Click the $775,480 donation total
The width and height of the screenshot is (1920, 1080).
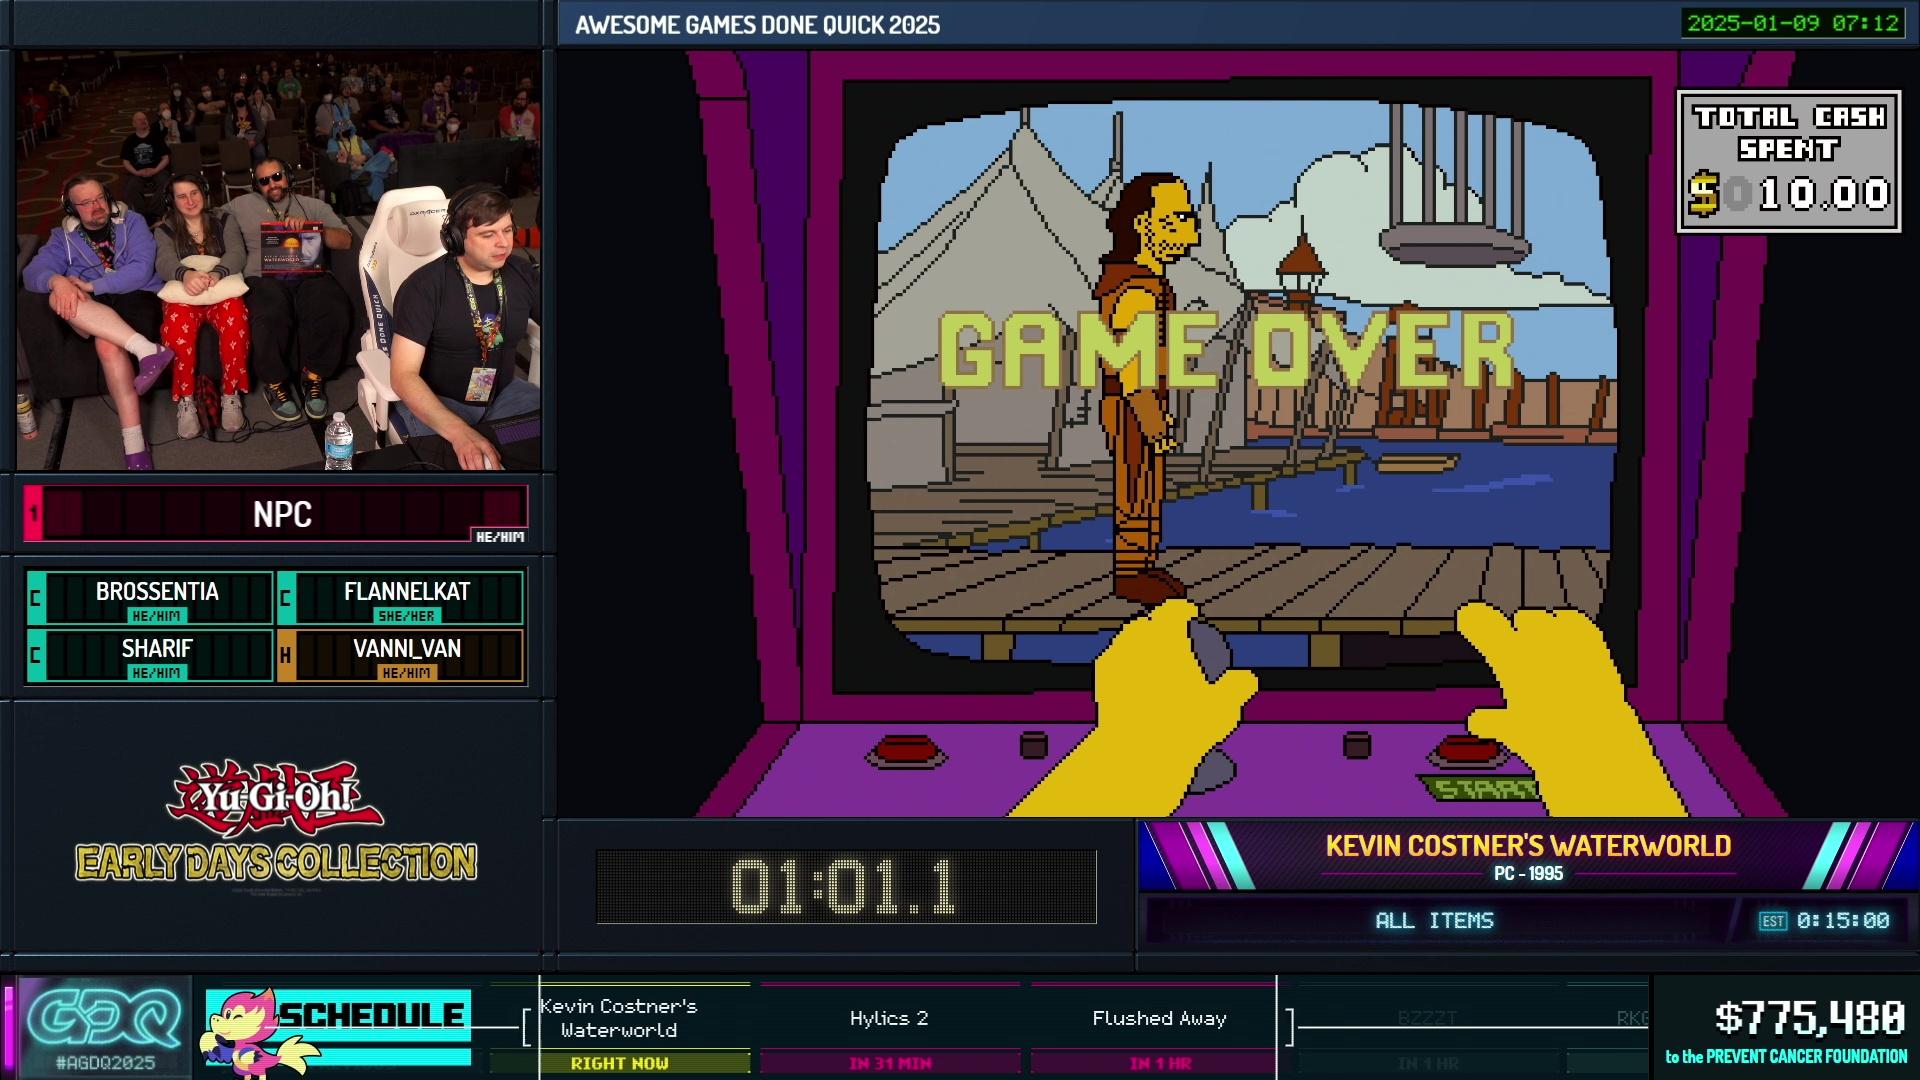click(x=1809, y=1019)
